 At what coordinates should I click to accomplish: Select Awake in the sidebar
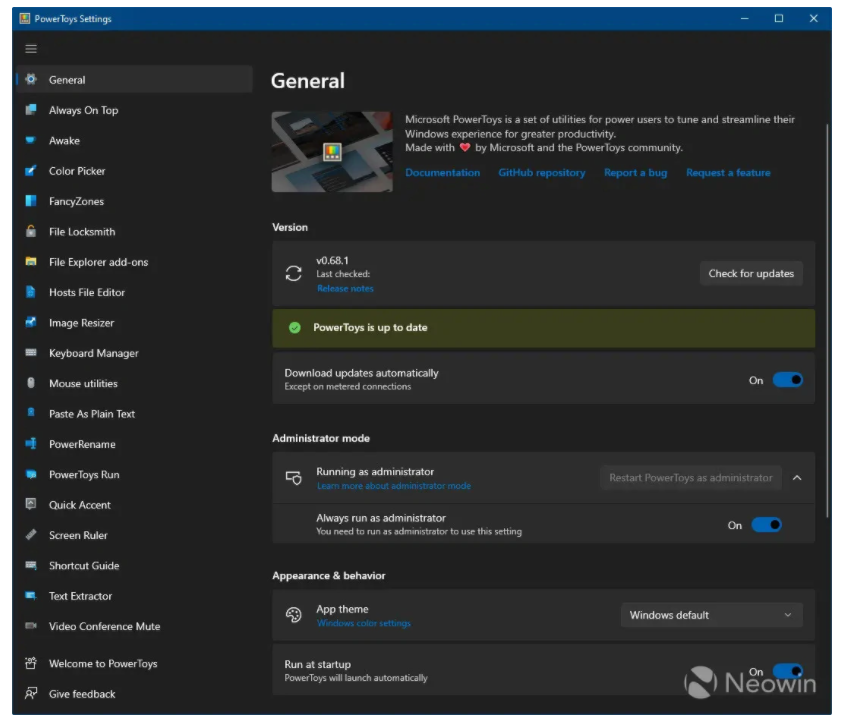tap(135, 140)
